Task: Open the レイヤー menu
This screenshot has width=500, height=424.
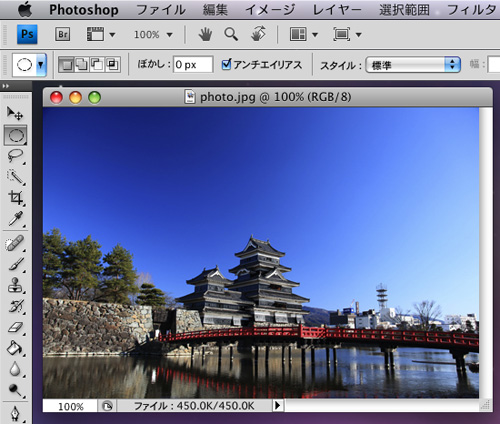Action: [x=337, y=10]
